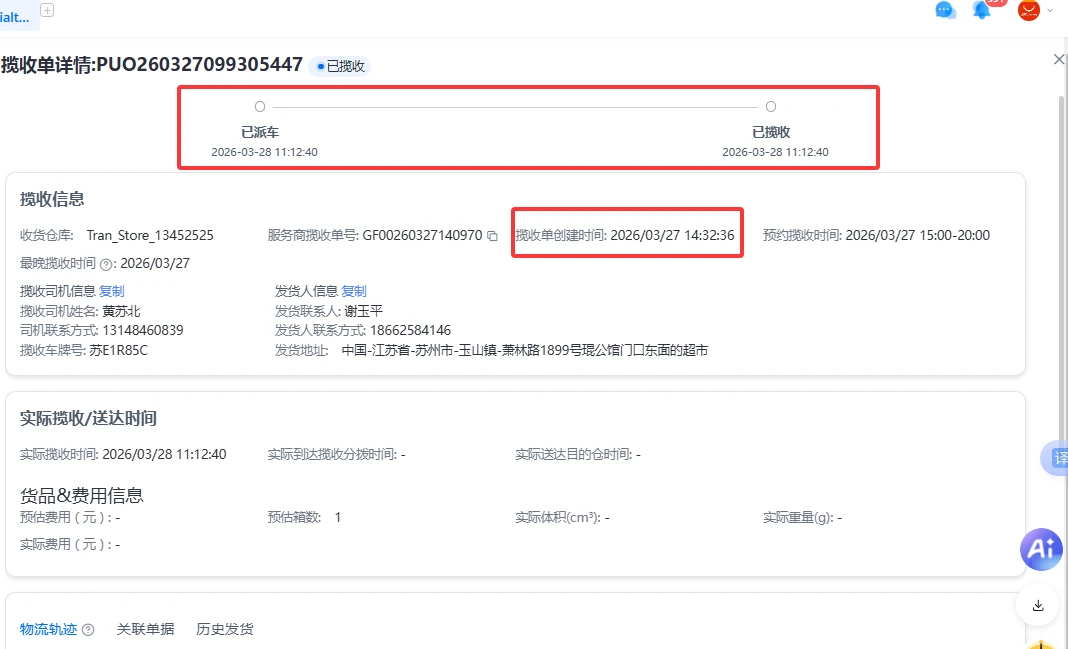Click the red AliExpress account avatar
The image size is (1068, 649).
pos(1028,10)
